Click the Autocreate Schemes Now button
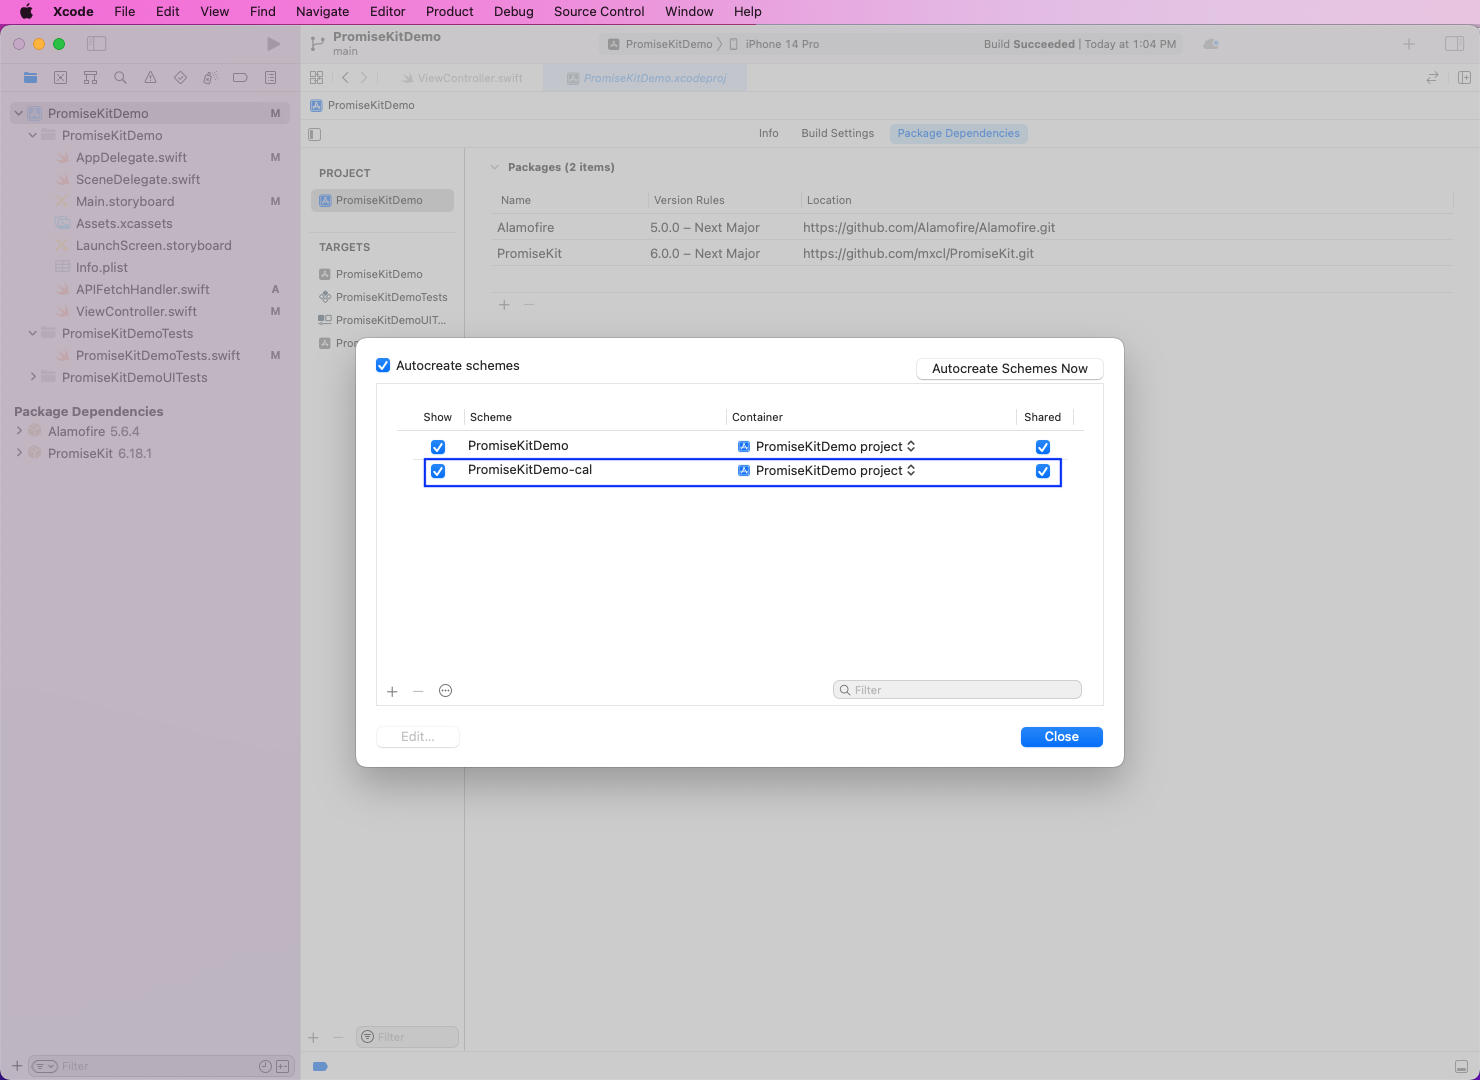This screenshot has width=1480, height=1080. point(1009,369)
